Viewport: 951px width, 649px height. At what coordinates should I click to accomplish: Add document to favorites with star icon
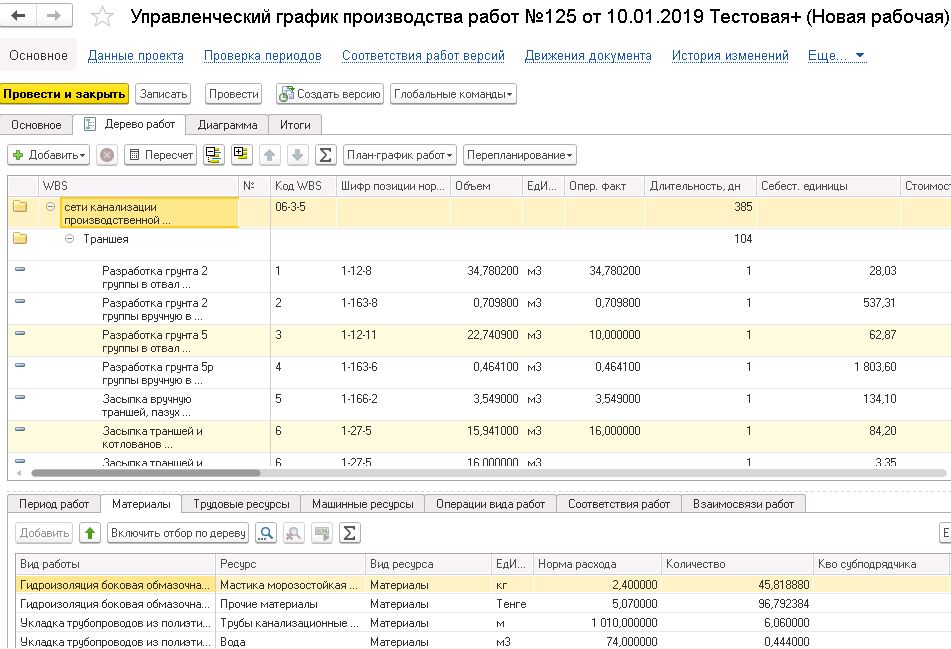102,17
